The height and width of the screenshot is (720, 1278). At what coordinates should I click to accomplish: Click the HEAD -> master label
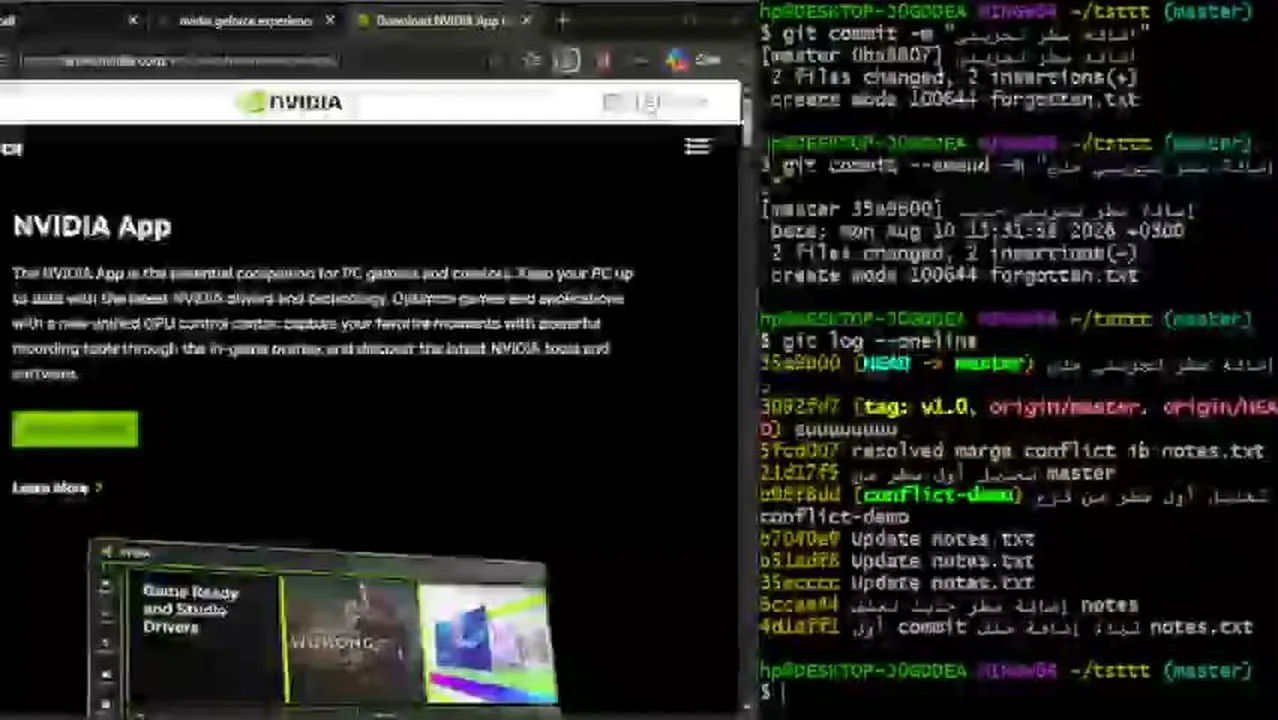[x=942, y=365]
